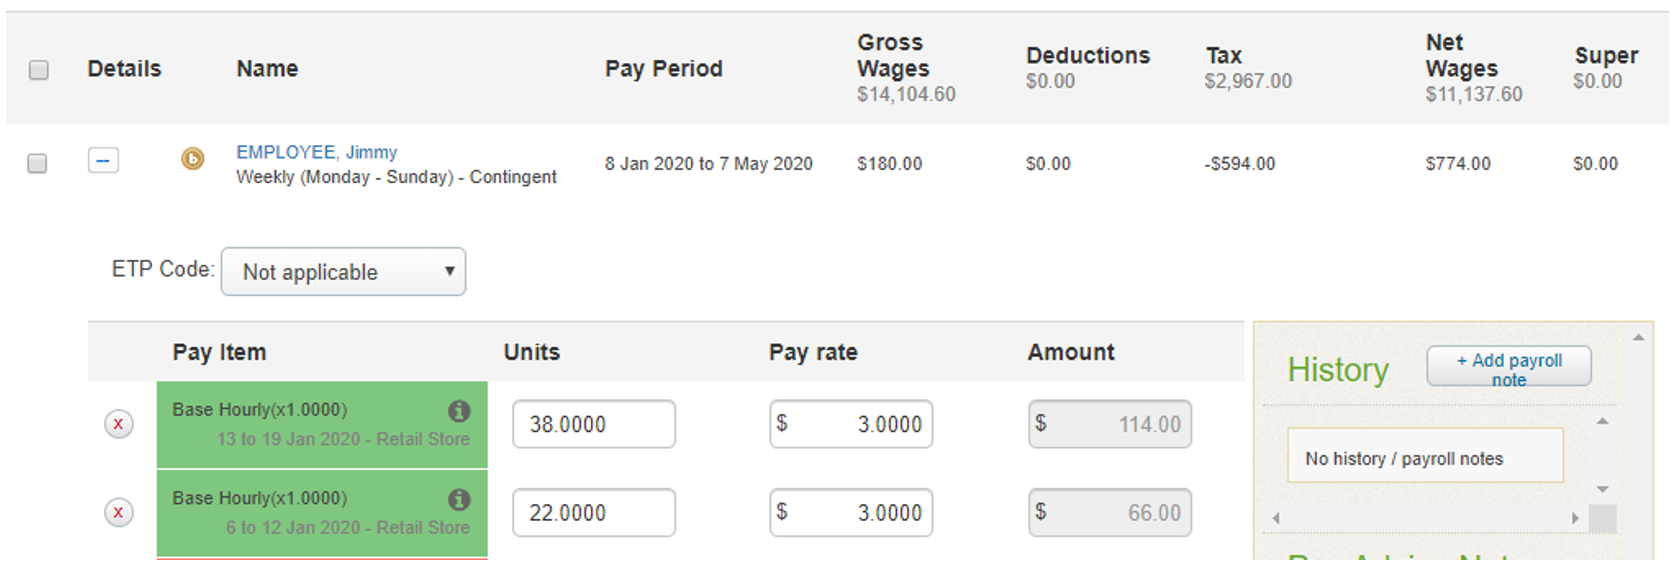Click the 8 Jan 2020 to 7 May 2020 period
The width and height of the screenshot is (1677, 564).
click(708, 164)
